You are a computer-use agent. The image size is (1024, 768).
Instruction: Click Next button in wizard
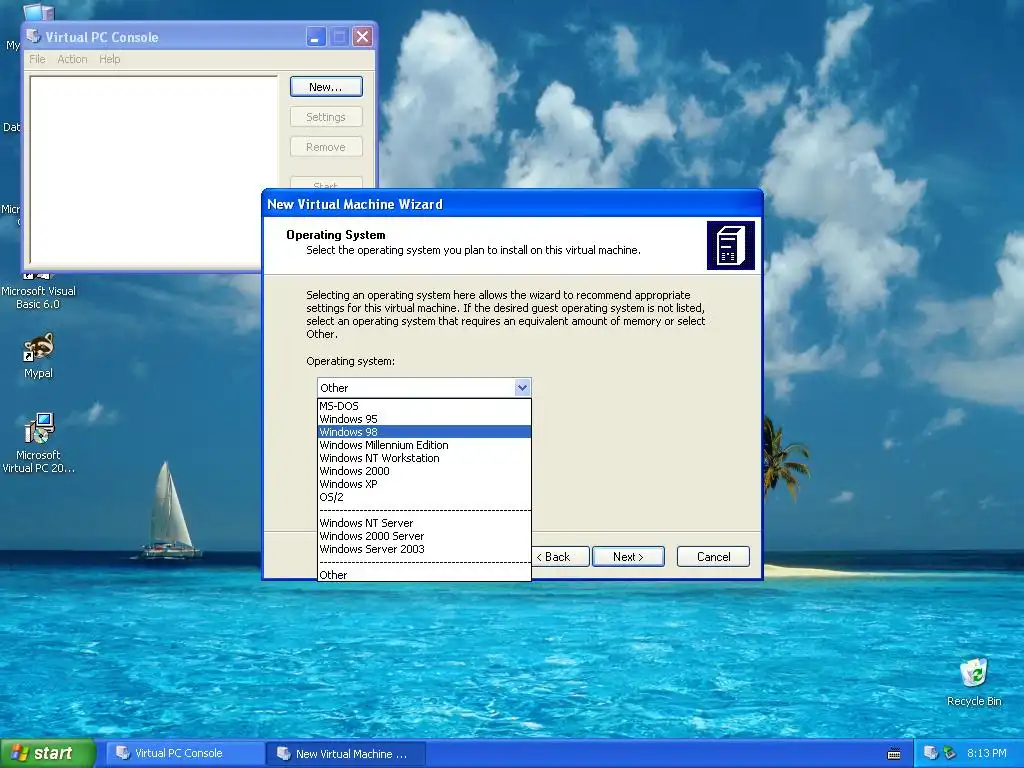coord(628,556)
